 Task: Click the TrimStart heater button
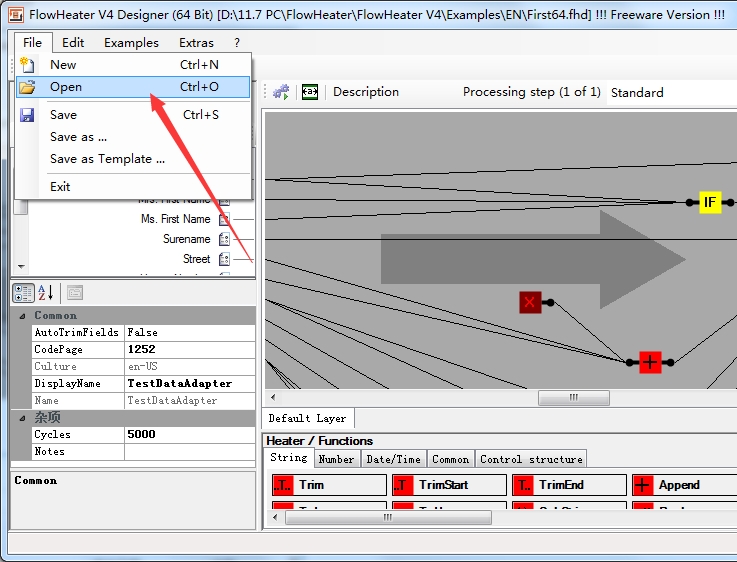[x=449, y=484]
